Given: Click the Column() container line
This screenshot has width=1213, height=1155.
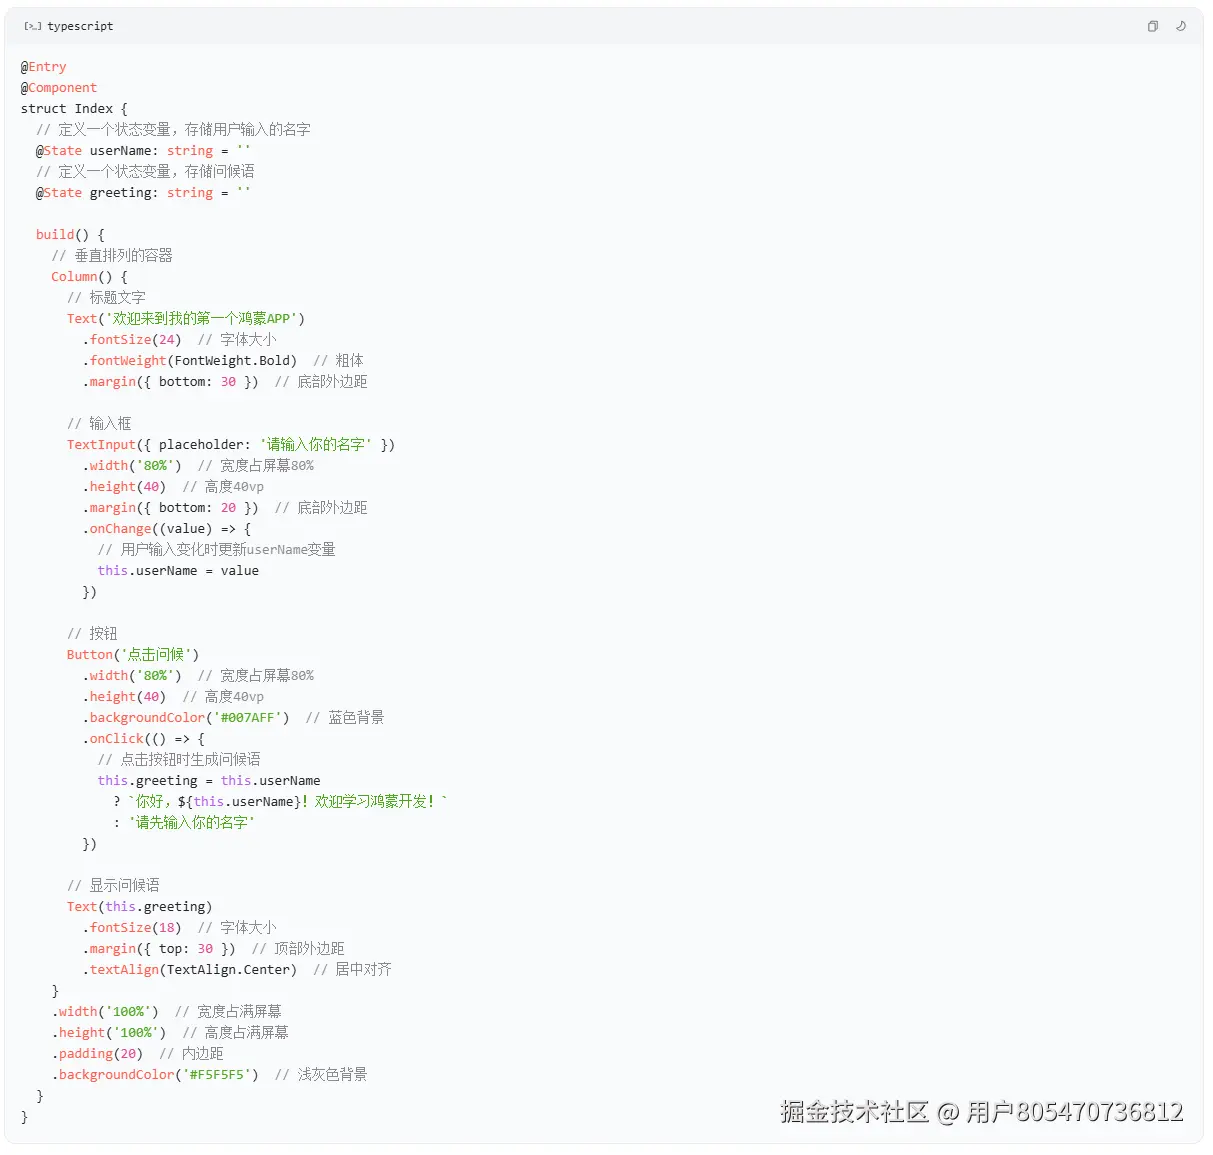Looking at the screenshot, I should (90, 277).
